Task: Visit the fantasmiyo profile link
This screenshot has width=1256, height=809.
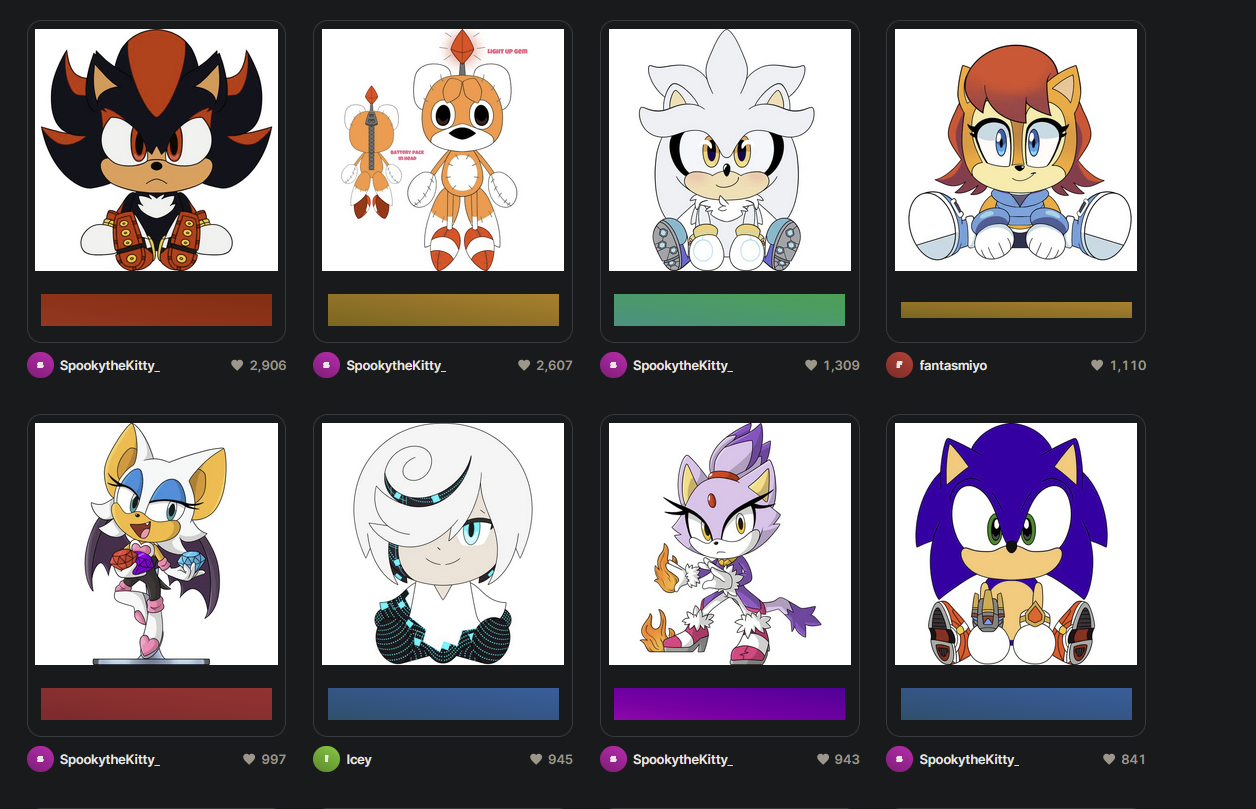Action: coord(953,366)
